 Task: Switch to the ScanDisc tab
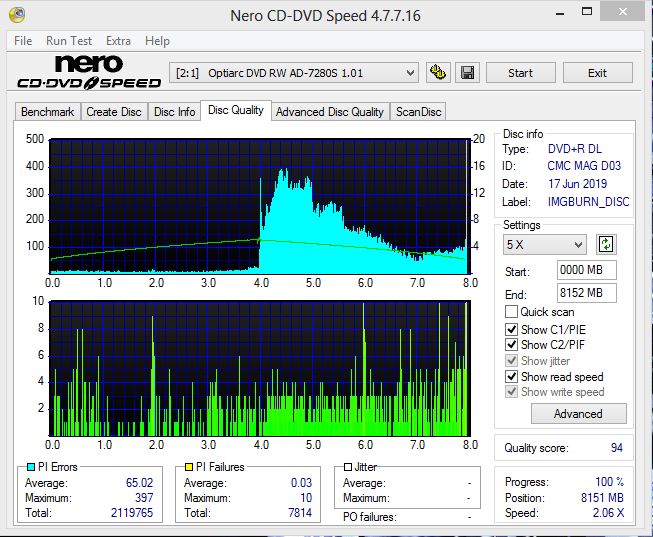tap(419, 112)
